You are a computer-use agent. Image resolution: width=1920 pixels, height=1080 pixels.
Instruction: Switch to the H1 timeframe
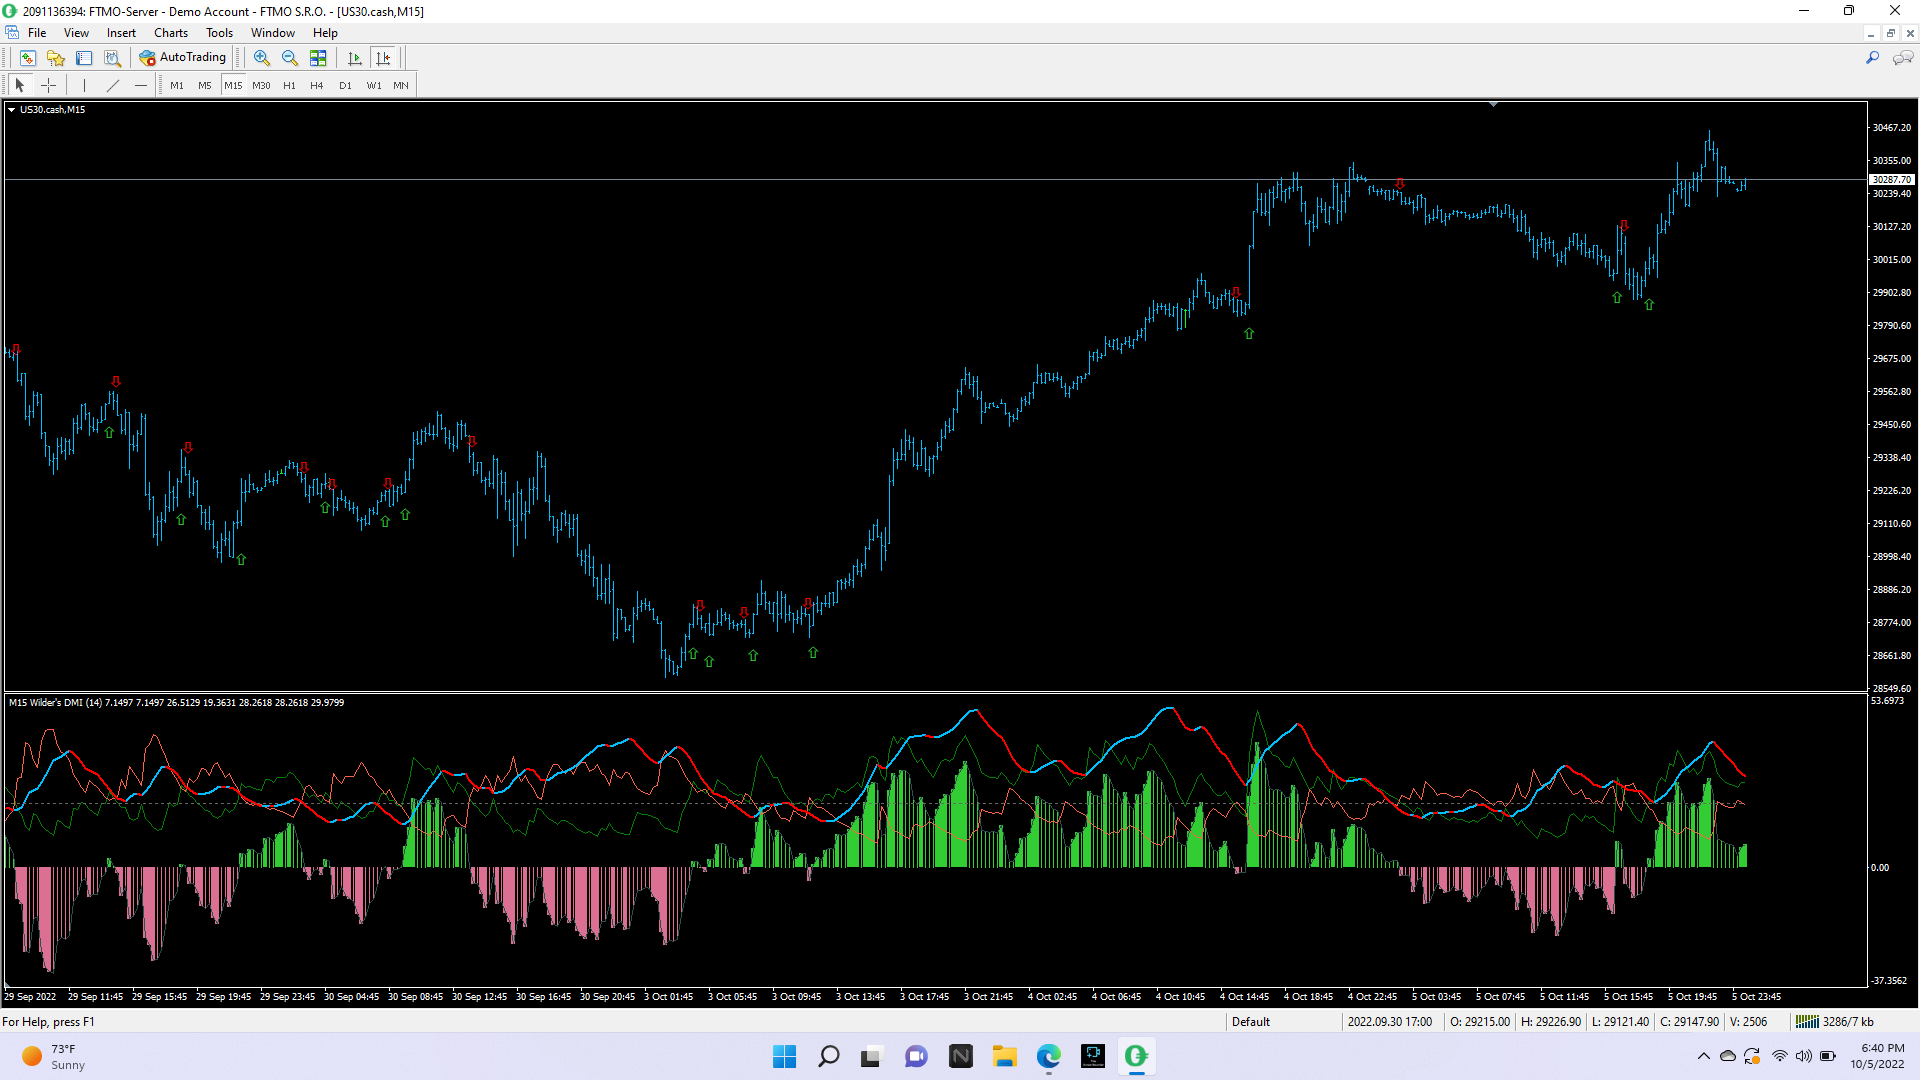point(289,86)
